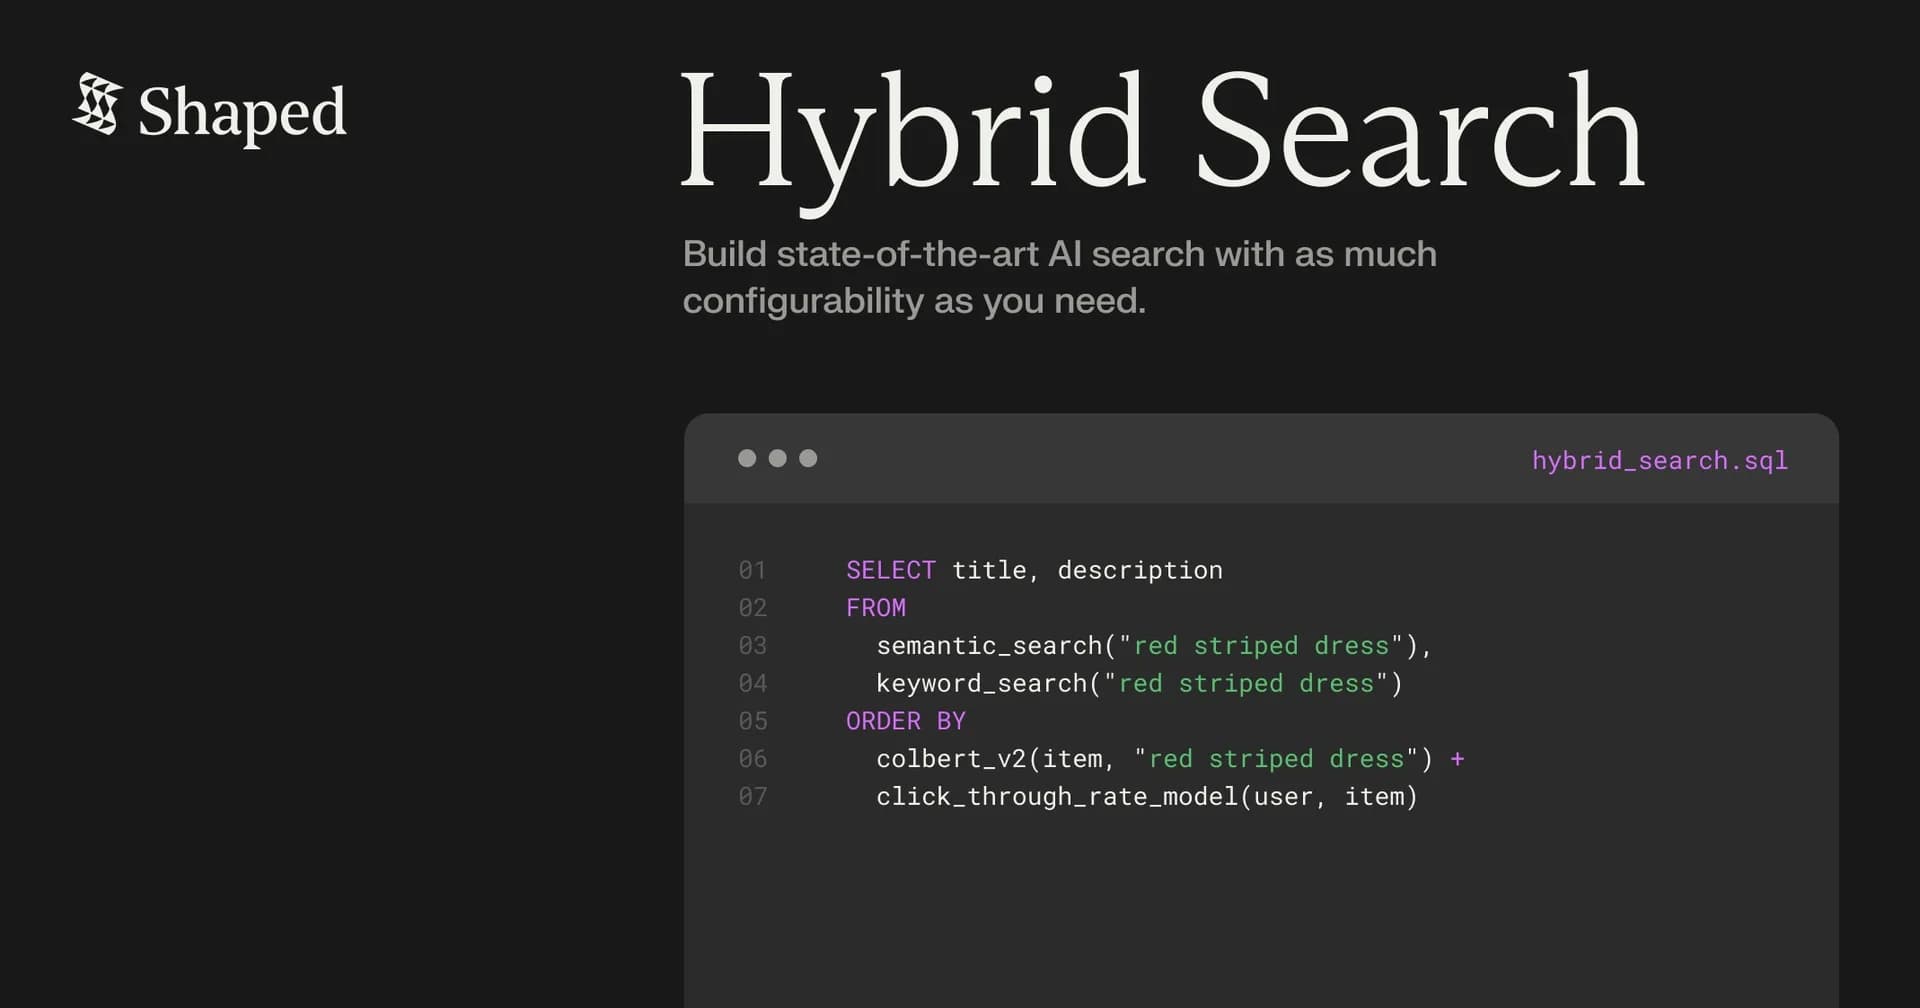Click the Shaped wordmark text
The width and height of the screenshot is (1920, 1008).
pos(242,113)
